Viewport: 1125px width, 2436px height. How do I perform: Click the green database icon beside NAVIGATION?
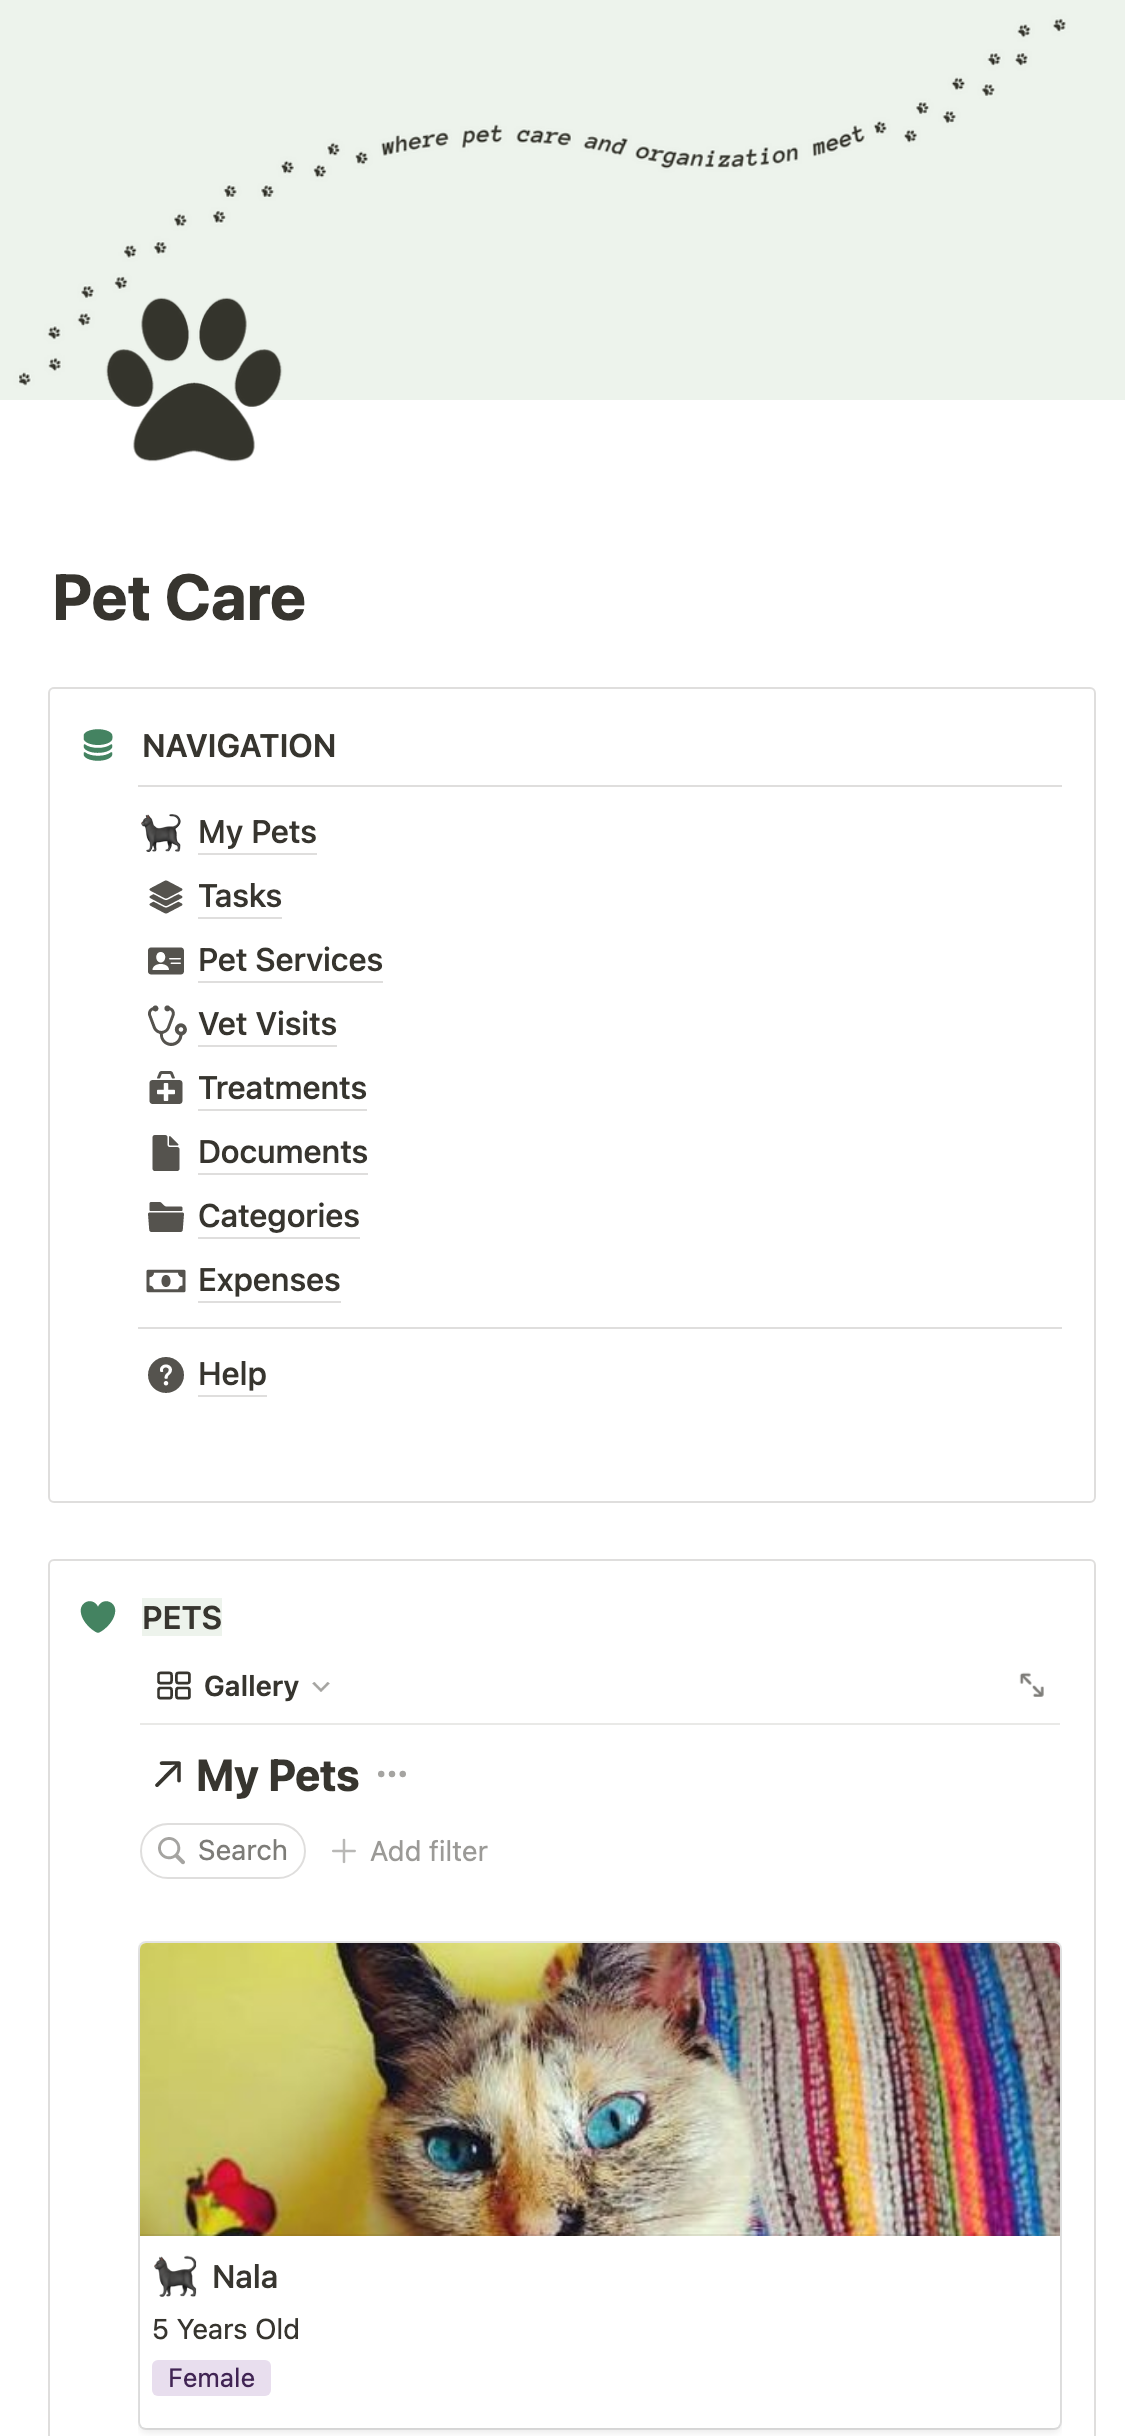tap(98, 746)
